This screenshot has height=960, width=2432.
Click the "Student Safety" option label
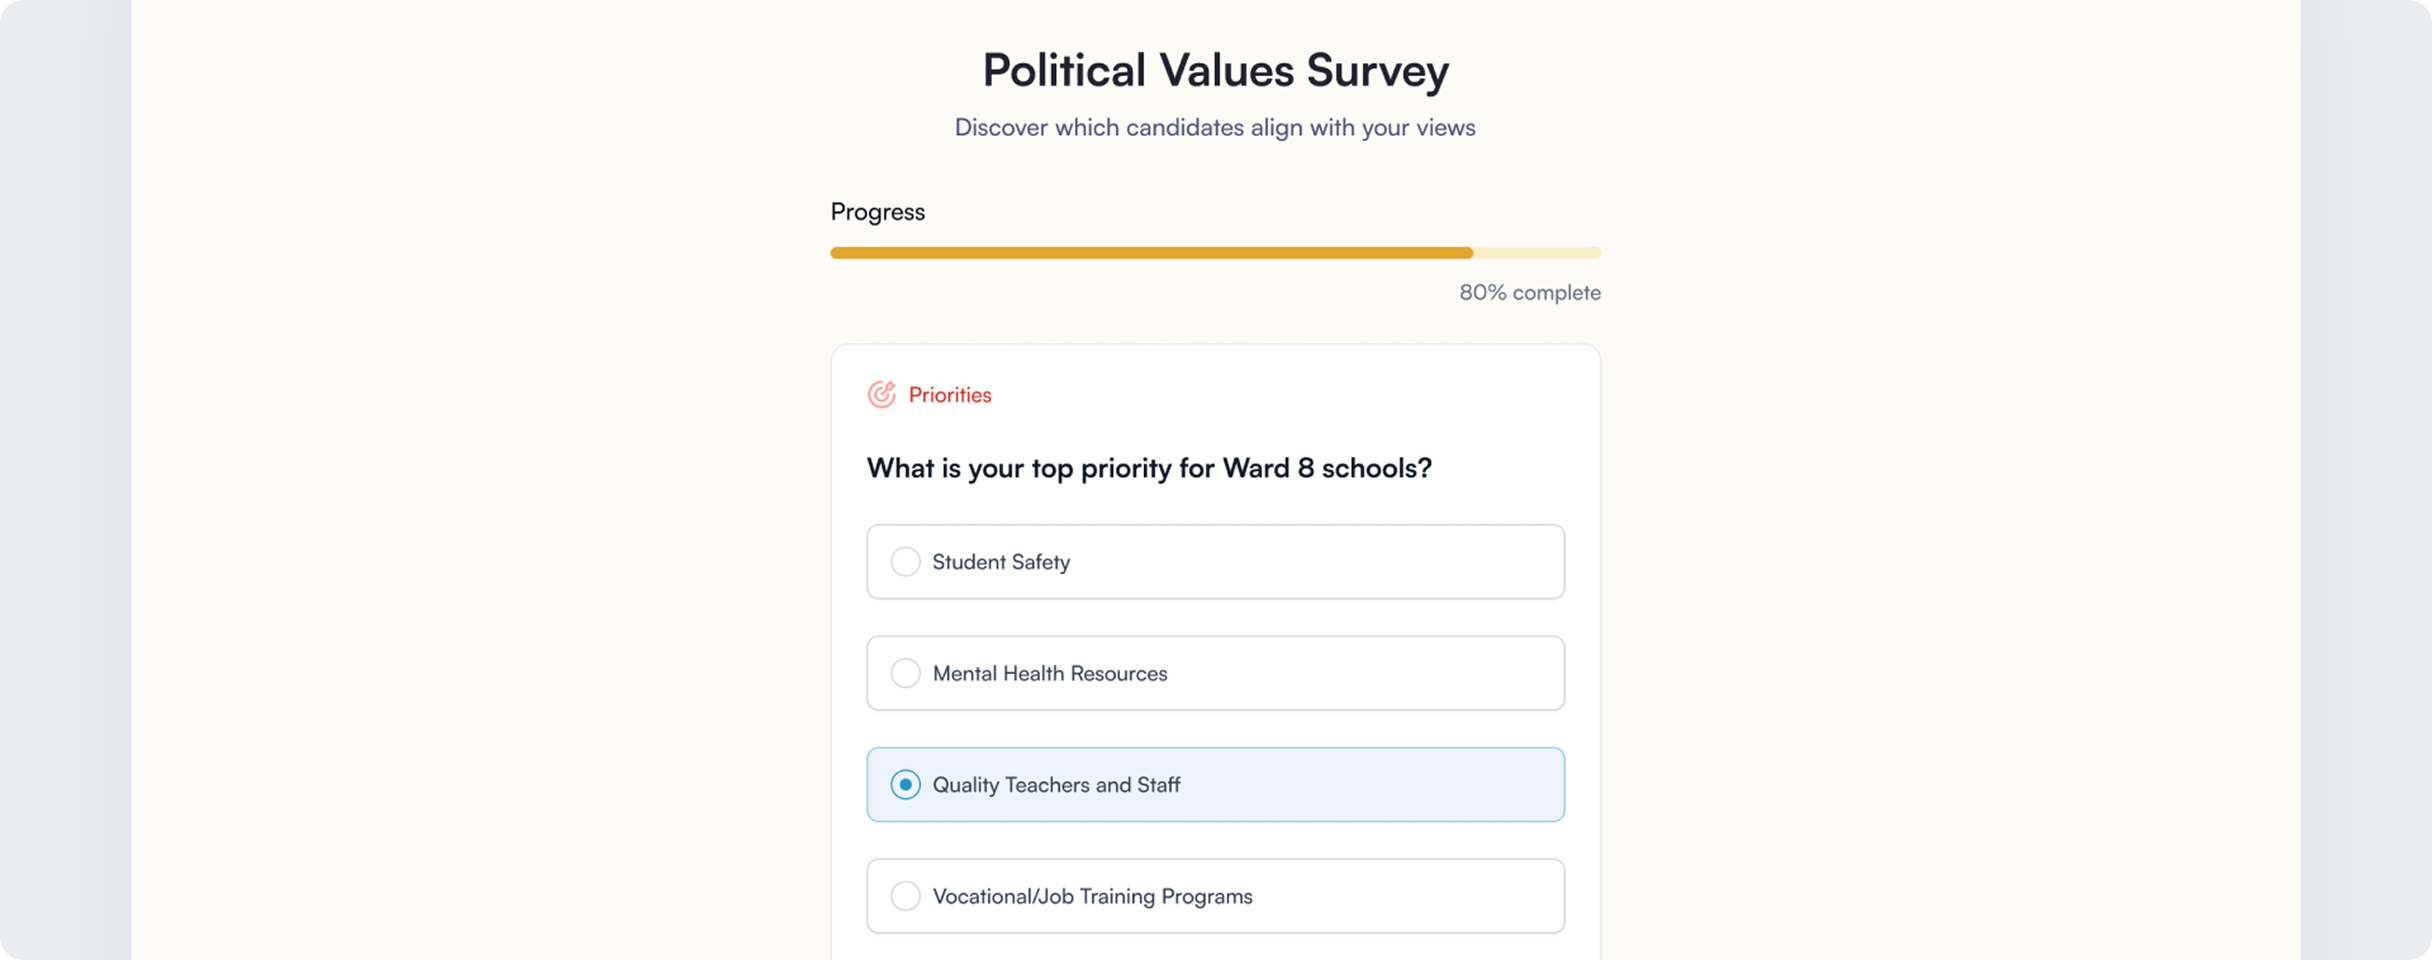(x=1001, y=562)
